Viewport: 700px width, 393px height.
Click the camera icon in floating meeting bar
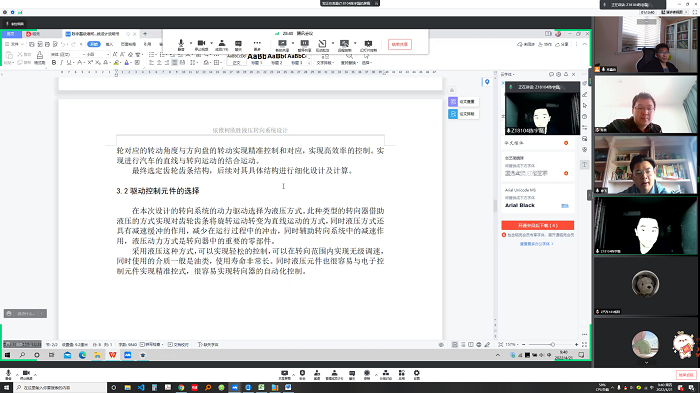[x=201, y=43]
